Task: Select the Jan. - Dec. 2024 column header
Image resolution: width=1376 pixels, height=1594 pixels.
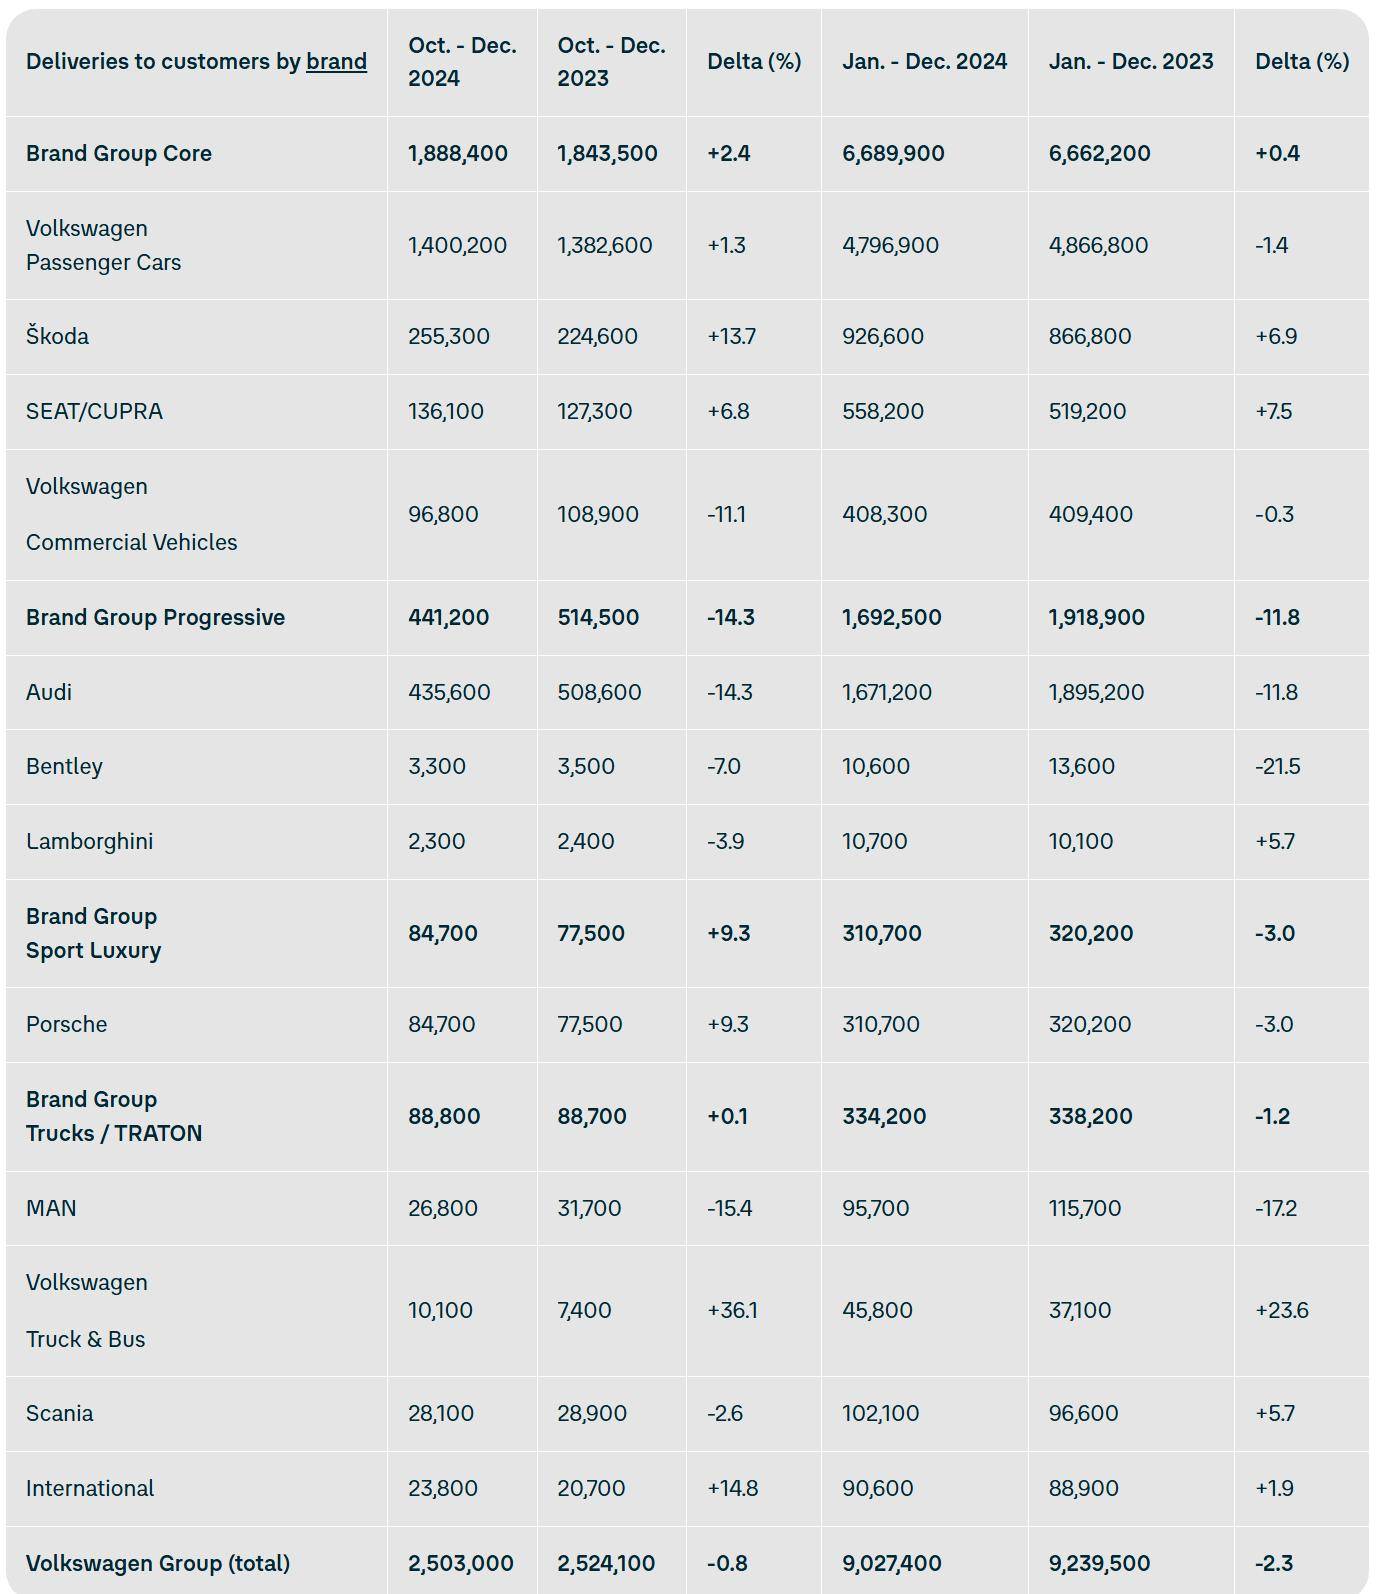Action: [925, 61]
